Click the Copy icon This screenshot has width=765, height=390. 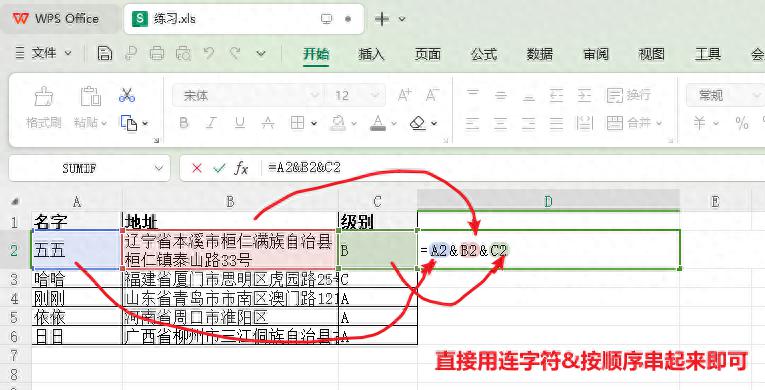[x=129, y=123]
